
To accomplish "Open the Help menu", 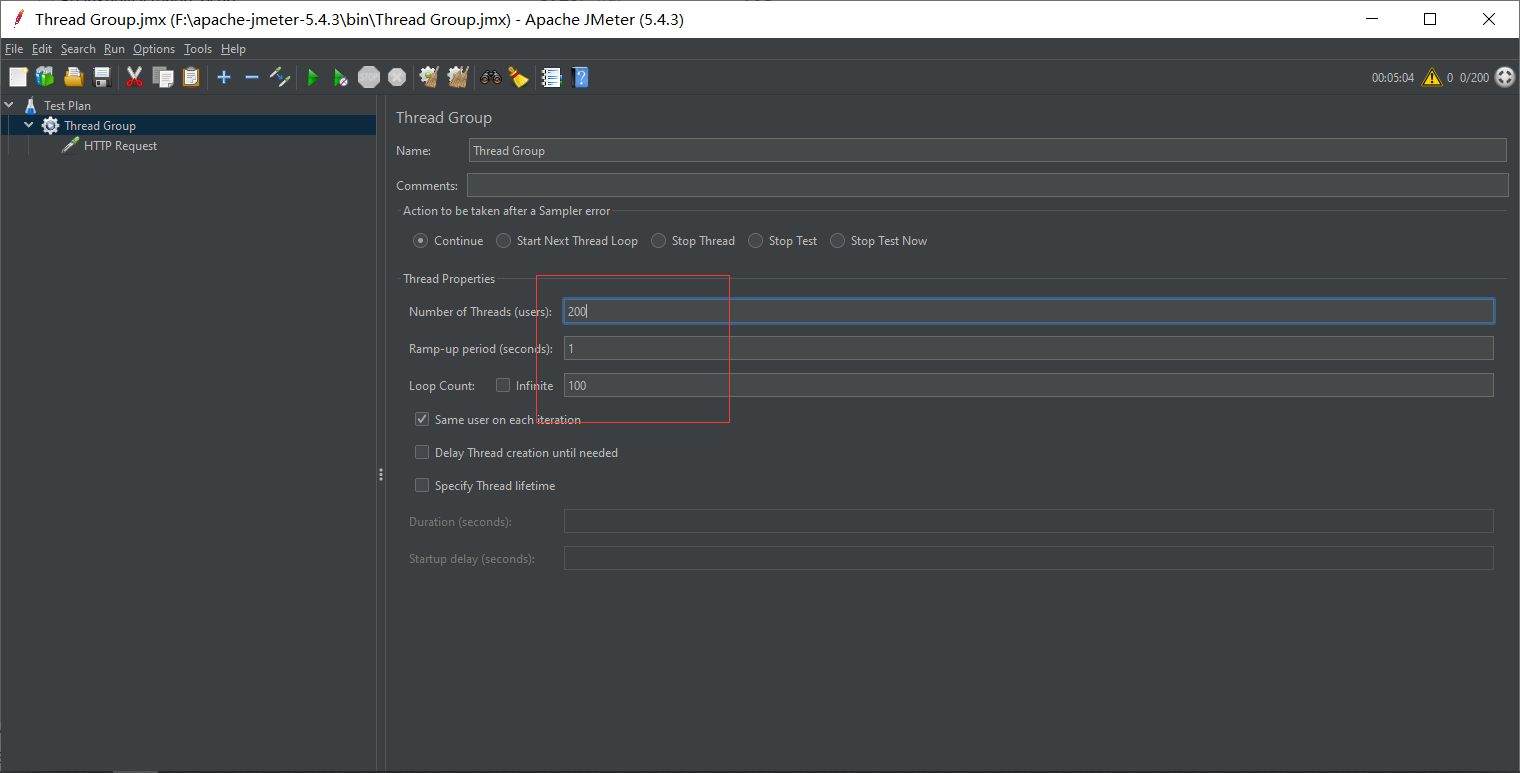I will pos(233,49).
